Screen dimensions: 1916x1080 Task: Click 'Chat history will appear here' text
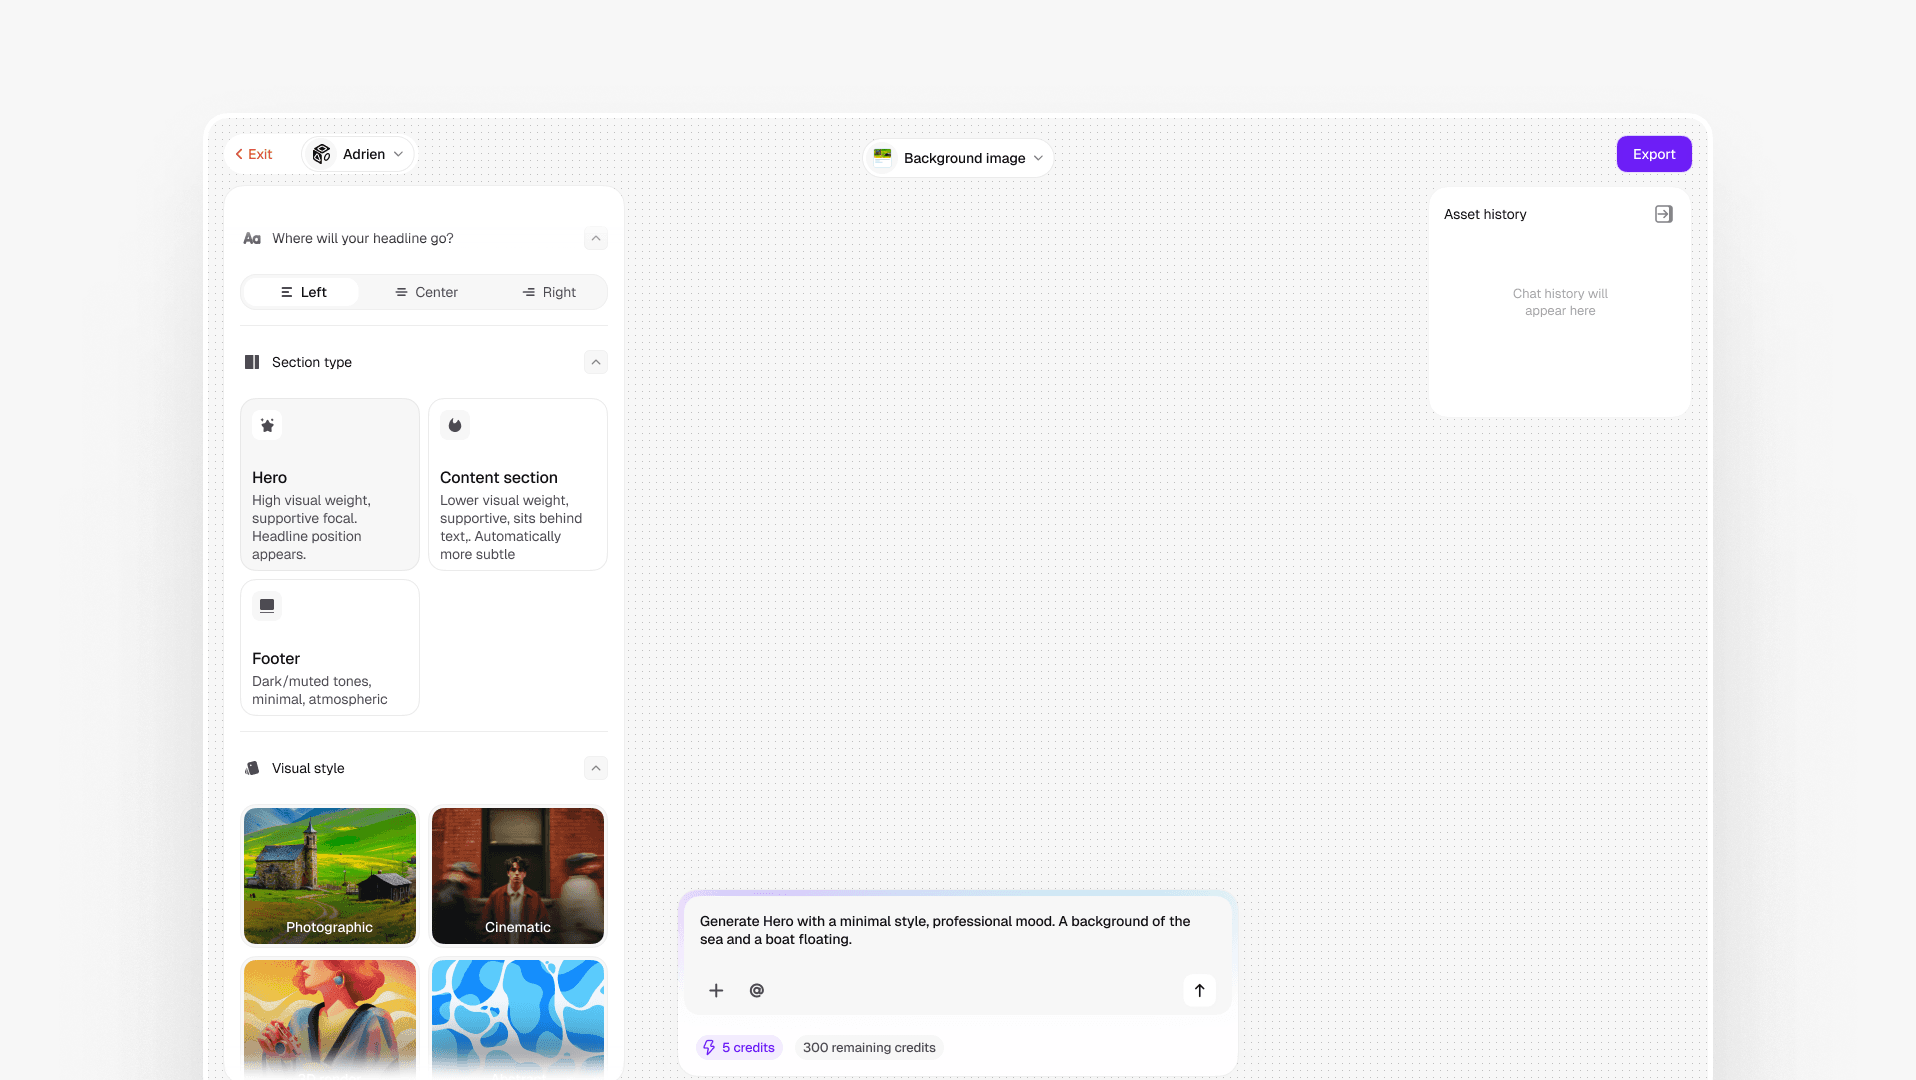1560,302
